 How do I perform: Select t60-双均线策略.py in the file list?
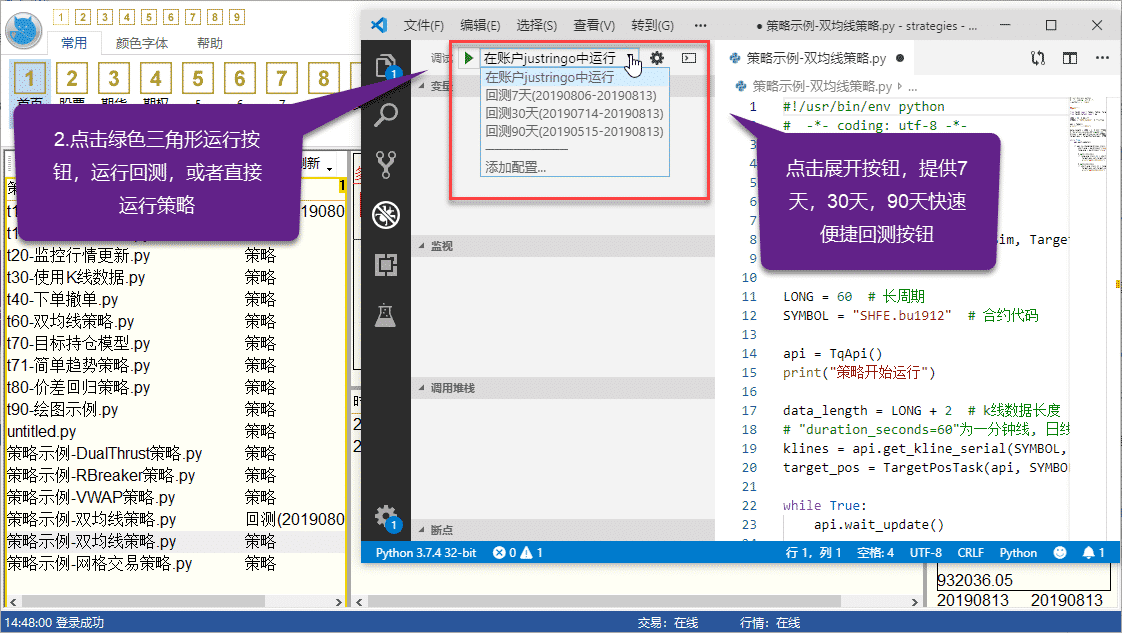(x=70, y=321)
